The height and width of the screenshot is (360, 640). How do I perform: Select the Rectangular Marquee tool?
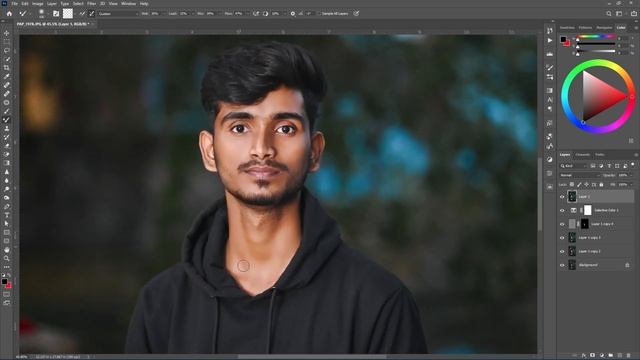pos(7,42)
